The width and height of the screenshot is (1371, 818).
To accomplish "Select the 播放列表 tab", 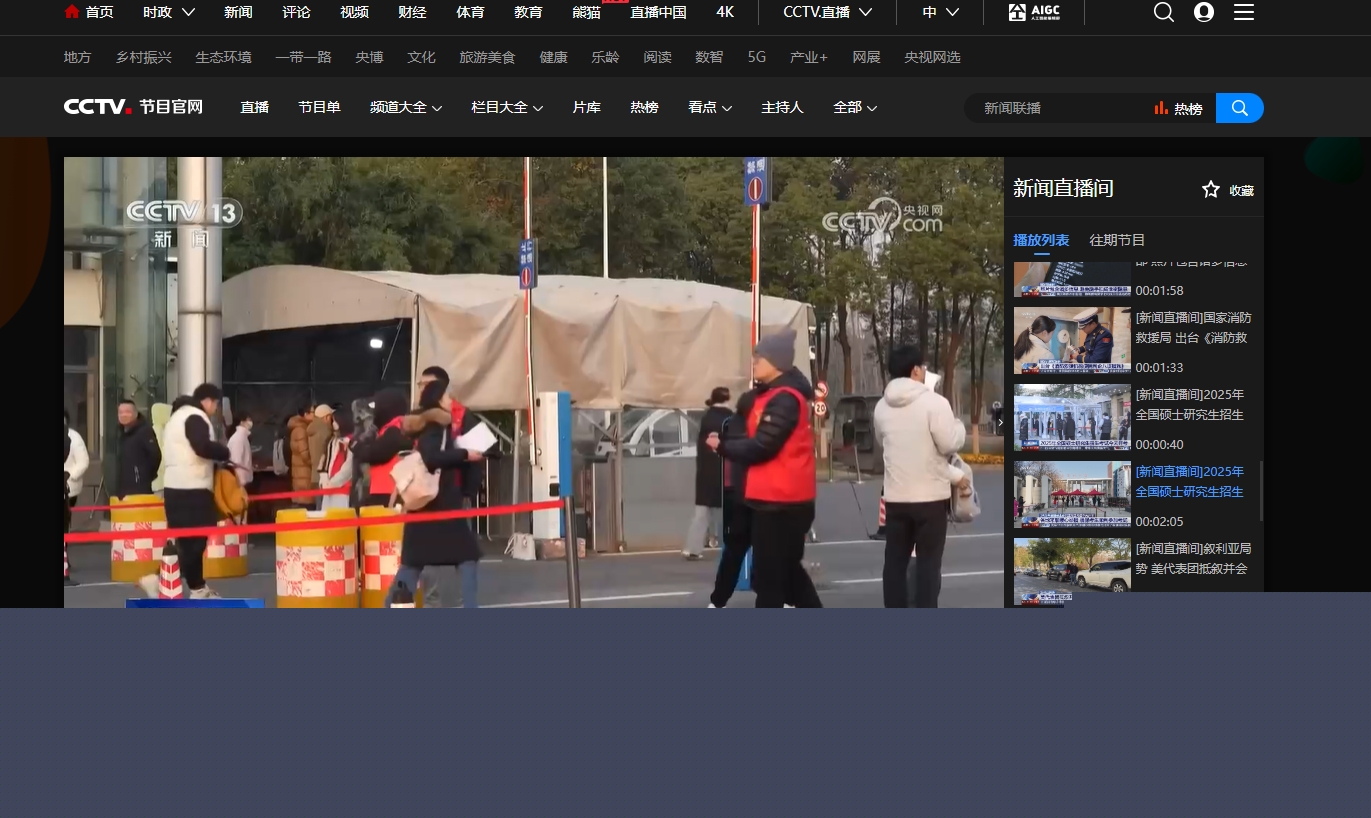I will pos(1041,240).
